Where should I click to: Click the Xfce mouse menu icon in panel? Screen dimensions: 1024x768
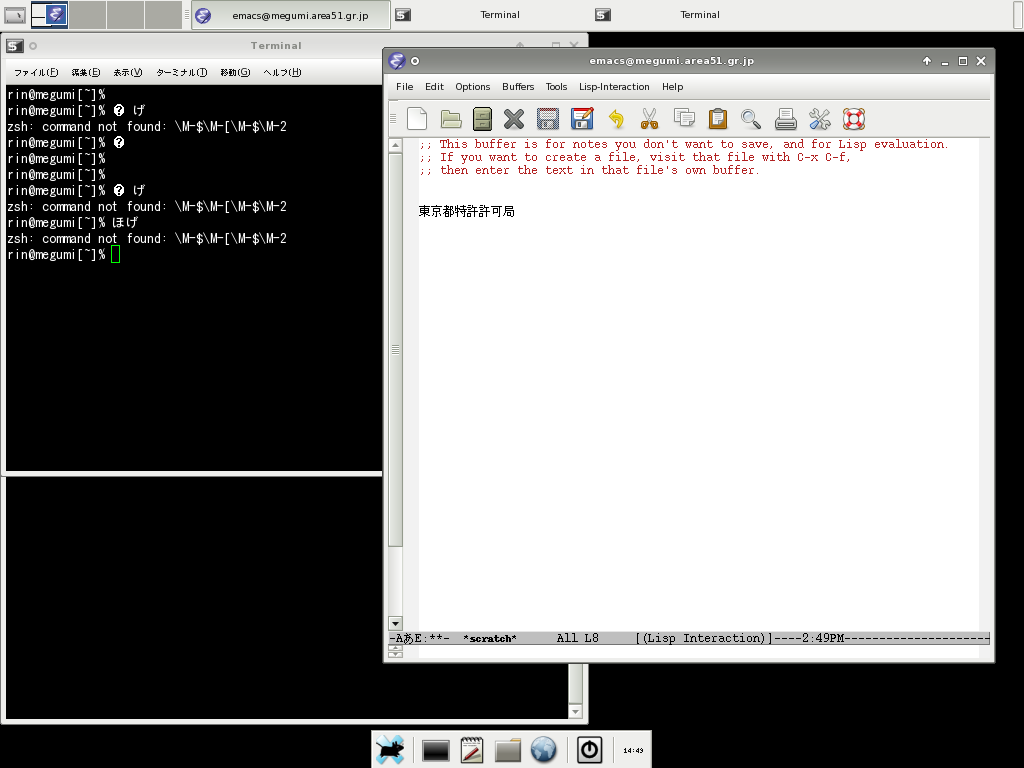point(390,750)
